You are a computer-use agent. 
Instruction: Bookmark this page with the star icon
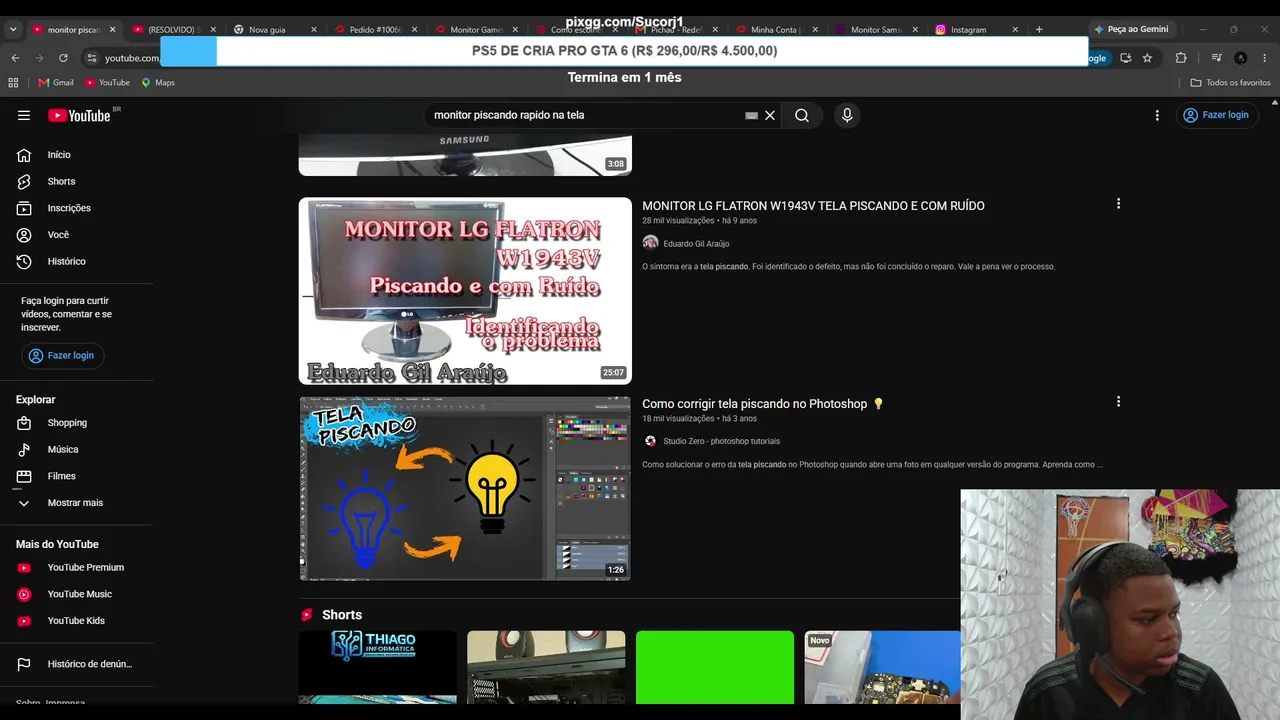pos(1147,58)
